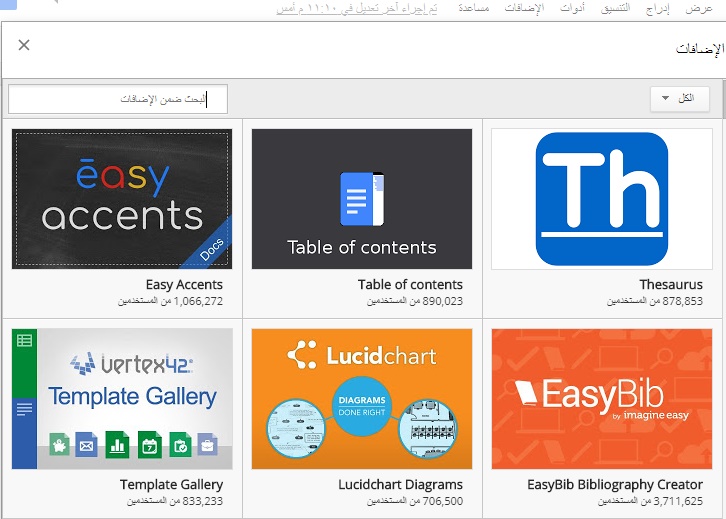Open the Lucidchart Diagrams add-on thumbnail
The image size is (726, 519).
point(362,399)
